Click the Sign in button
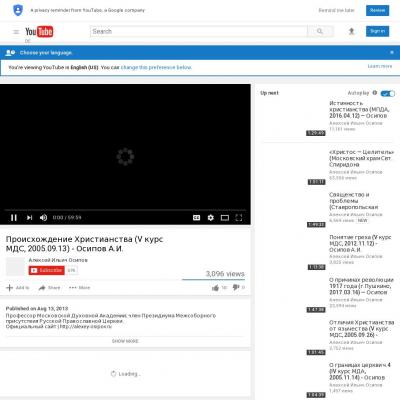Viewport: 400px width, 400px height. pyautogui.click(x=377, y=31)
